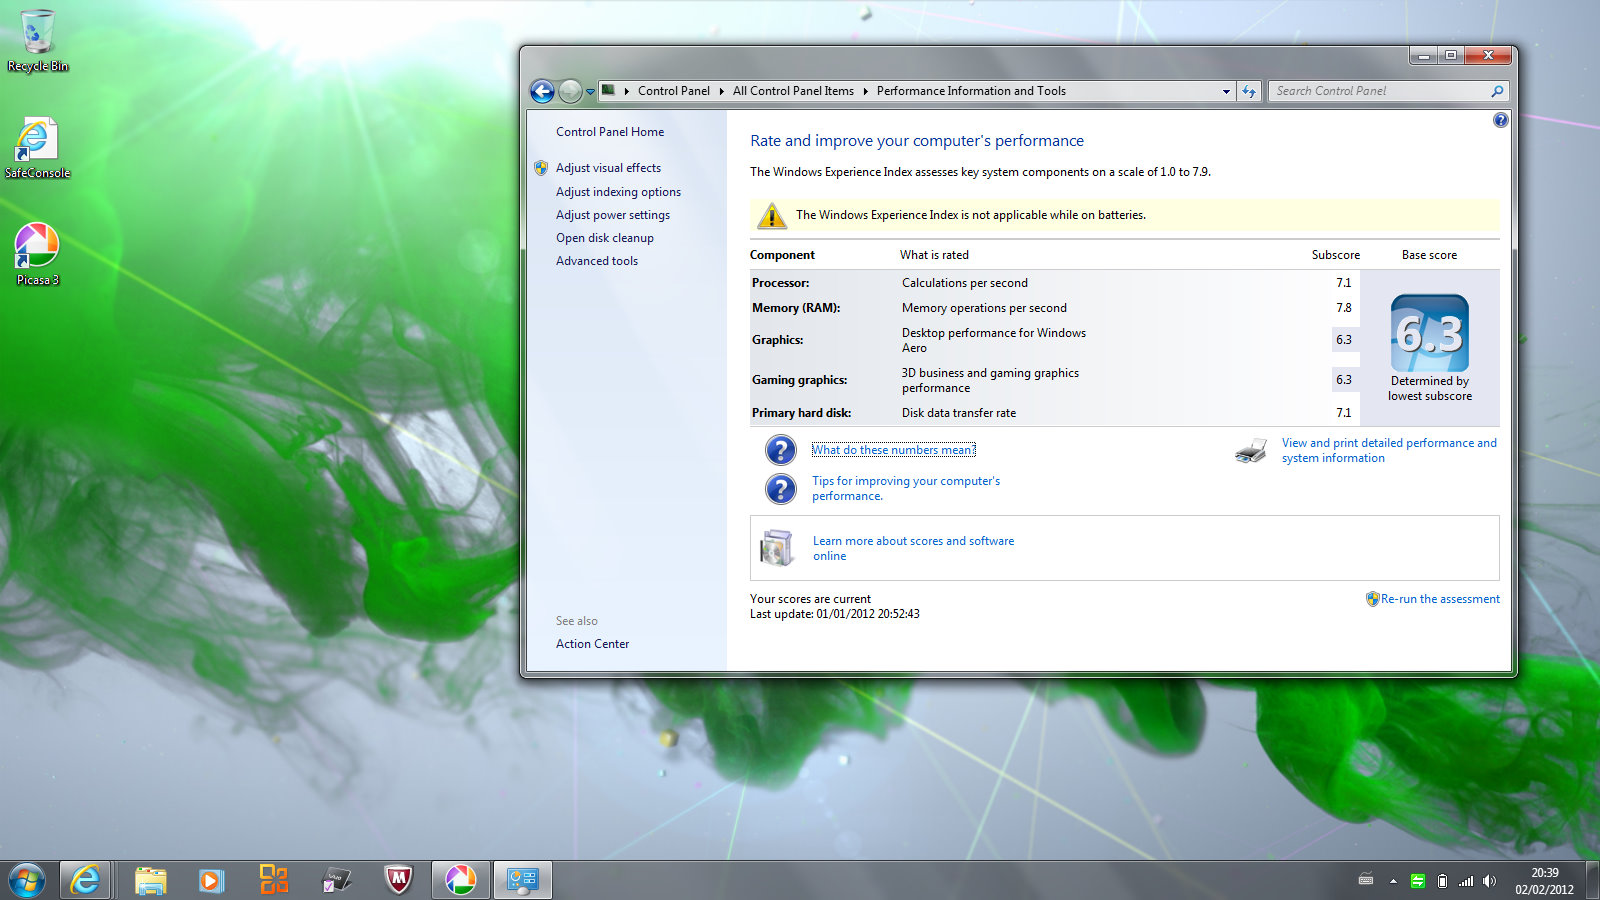
Task: Click Show desktop strip at taskbar end
Action: pyautogui.click(x=1593, y=881)
